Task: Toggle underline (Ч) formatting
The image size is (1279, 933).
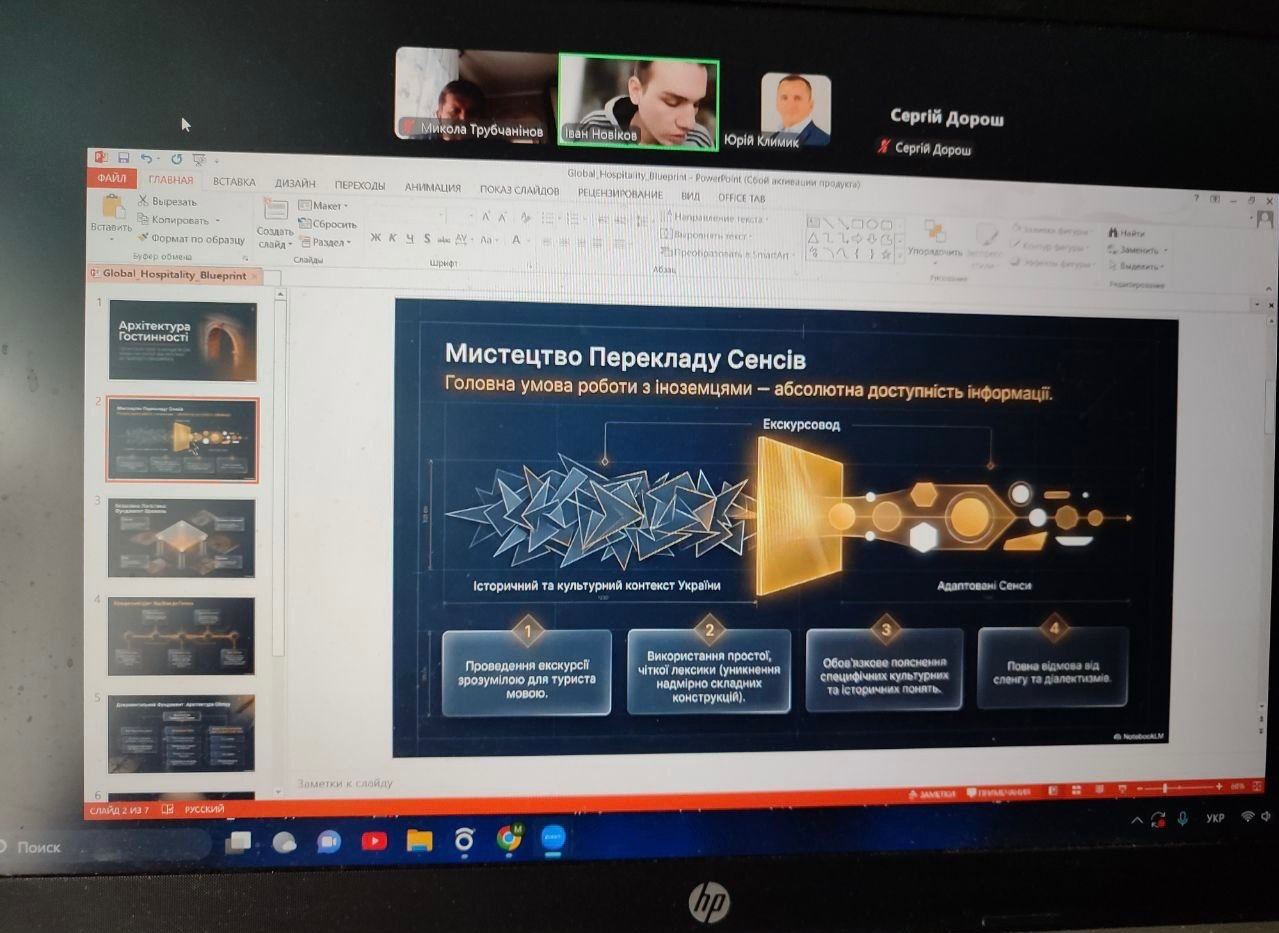Action: click(x=409, y=238)
